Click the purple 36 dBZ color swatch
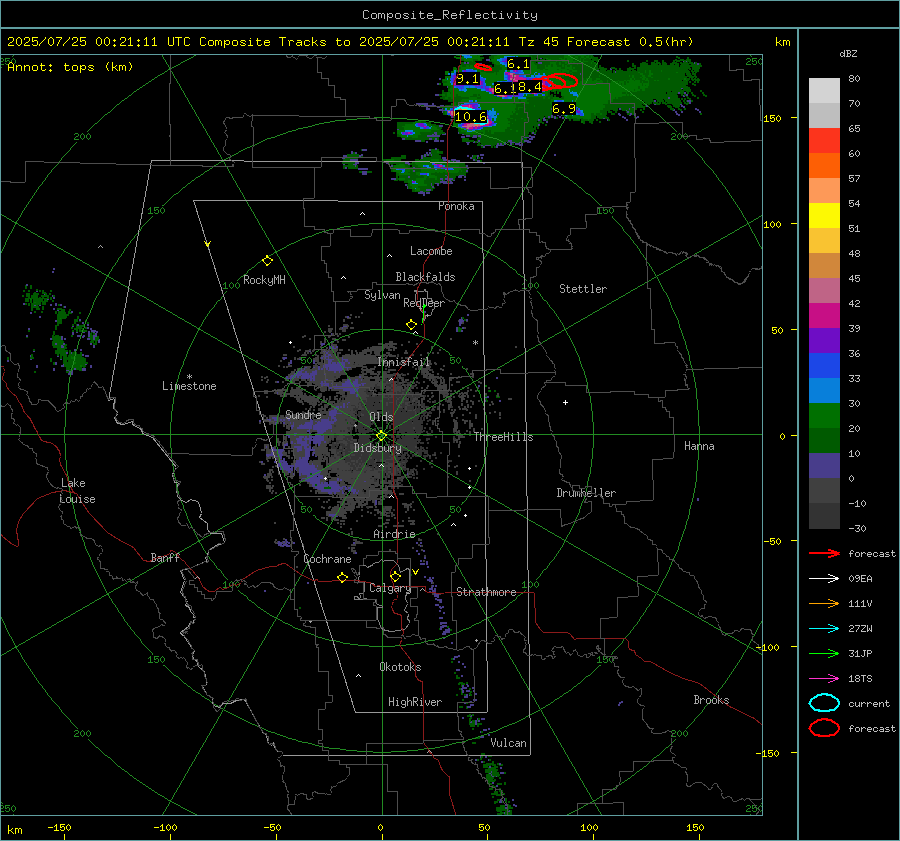 [x=824, y=340]
